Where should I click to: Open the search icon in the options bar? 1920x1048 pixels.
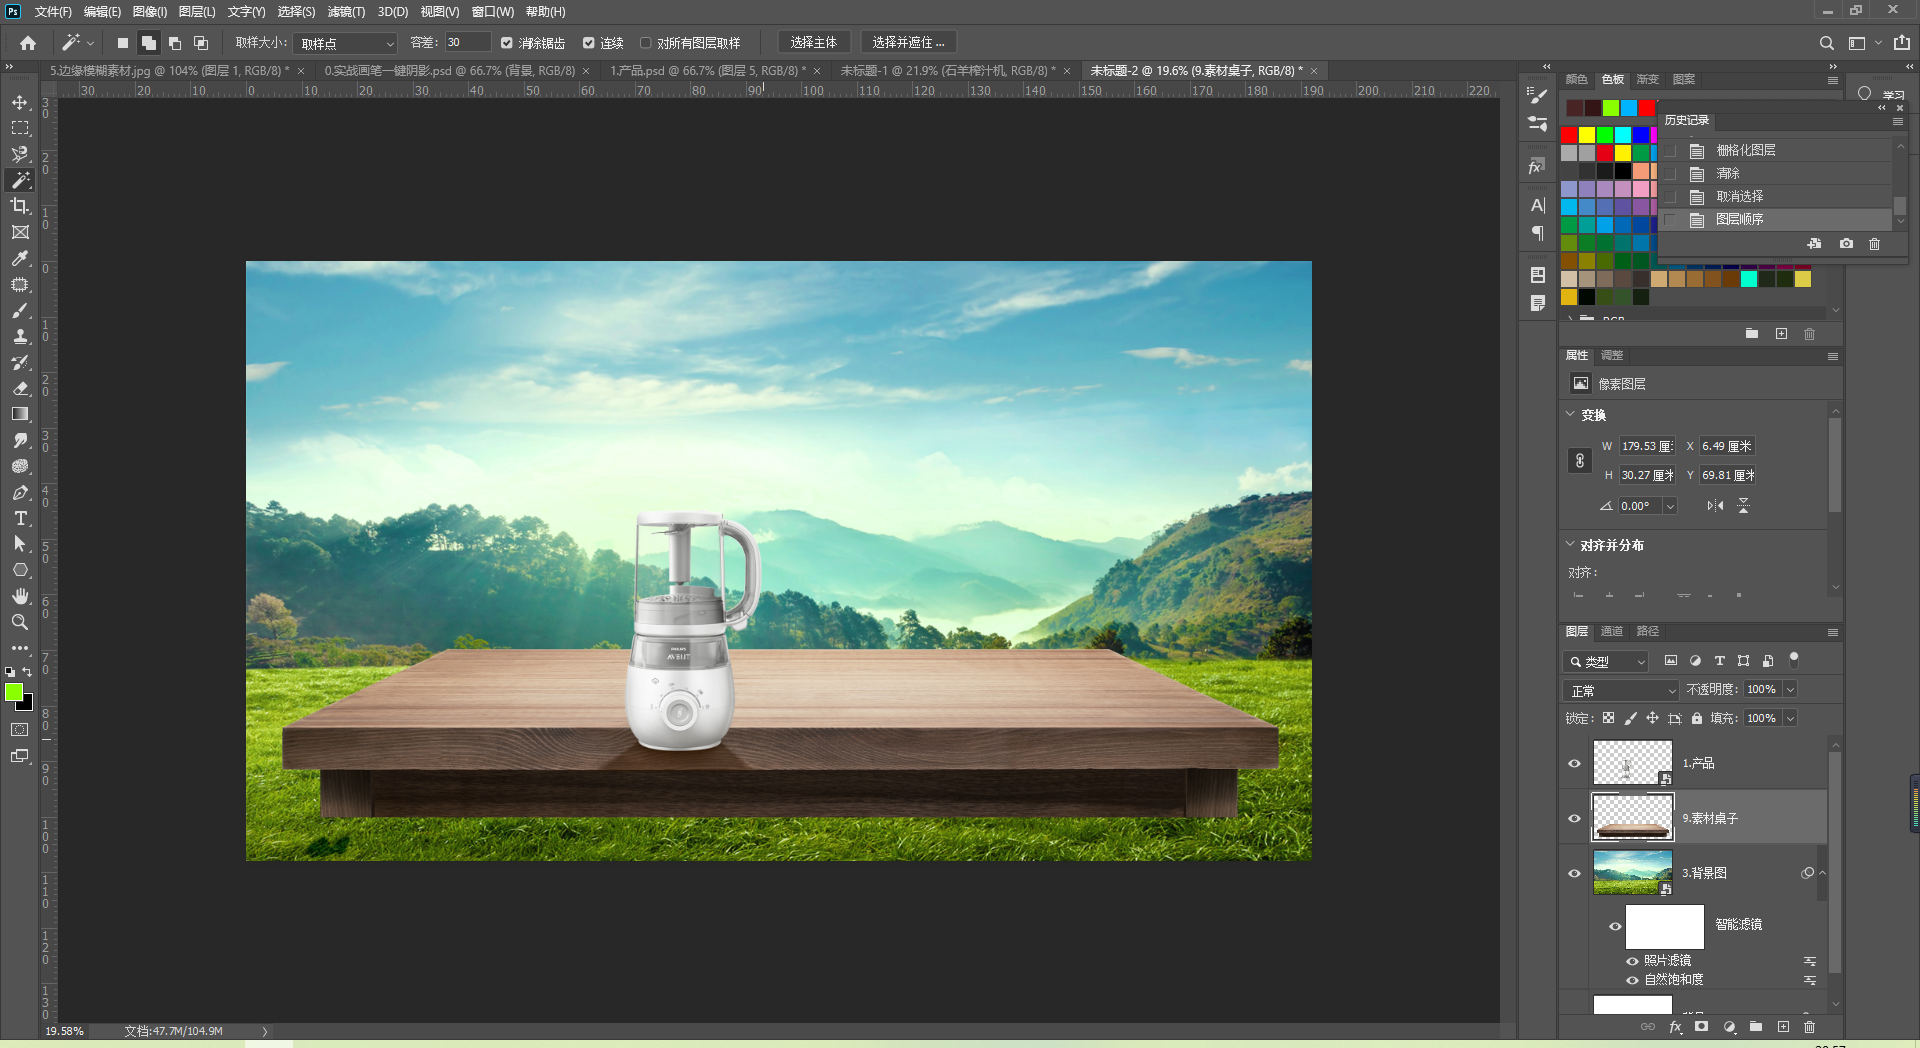(1826, 43)
